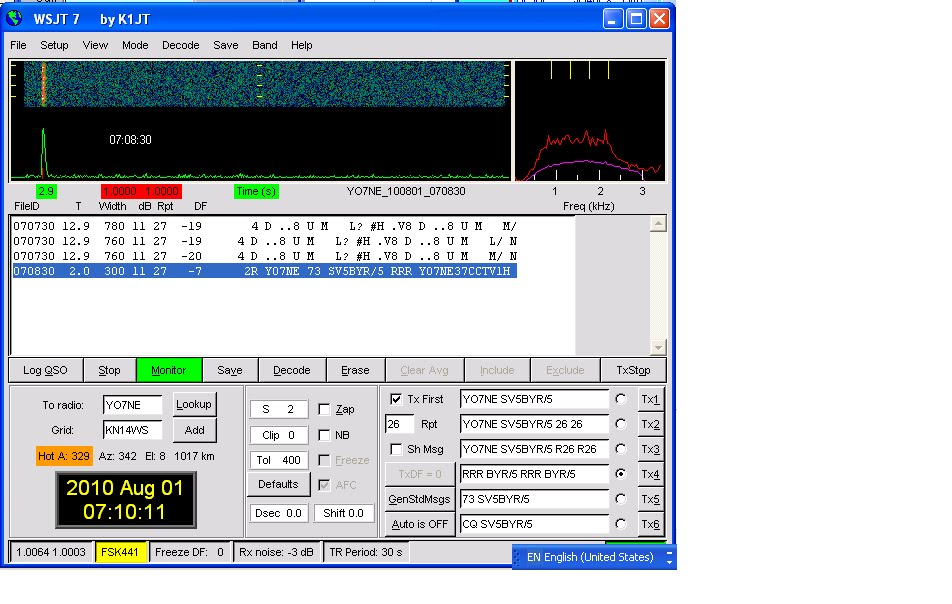Click the message field ending in 26 26

tap(534, 424)
